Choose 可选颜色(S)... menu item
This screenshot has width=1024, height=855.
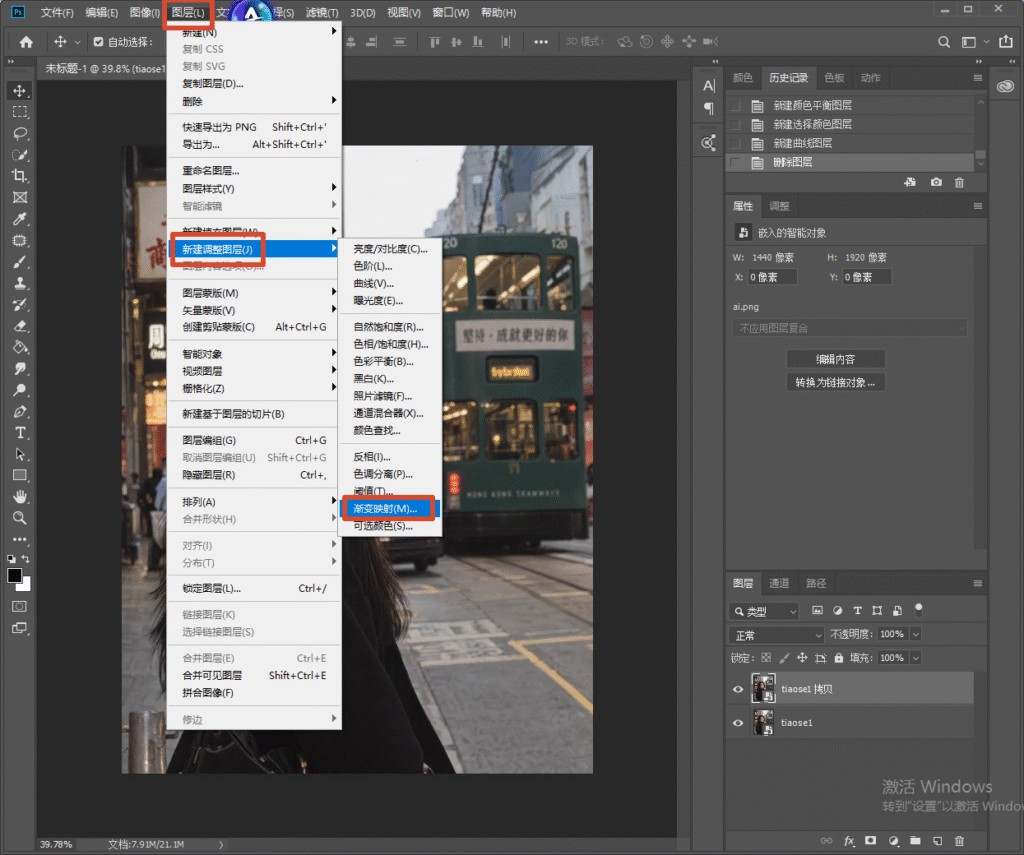[x=389, y=526]
